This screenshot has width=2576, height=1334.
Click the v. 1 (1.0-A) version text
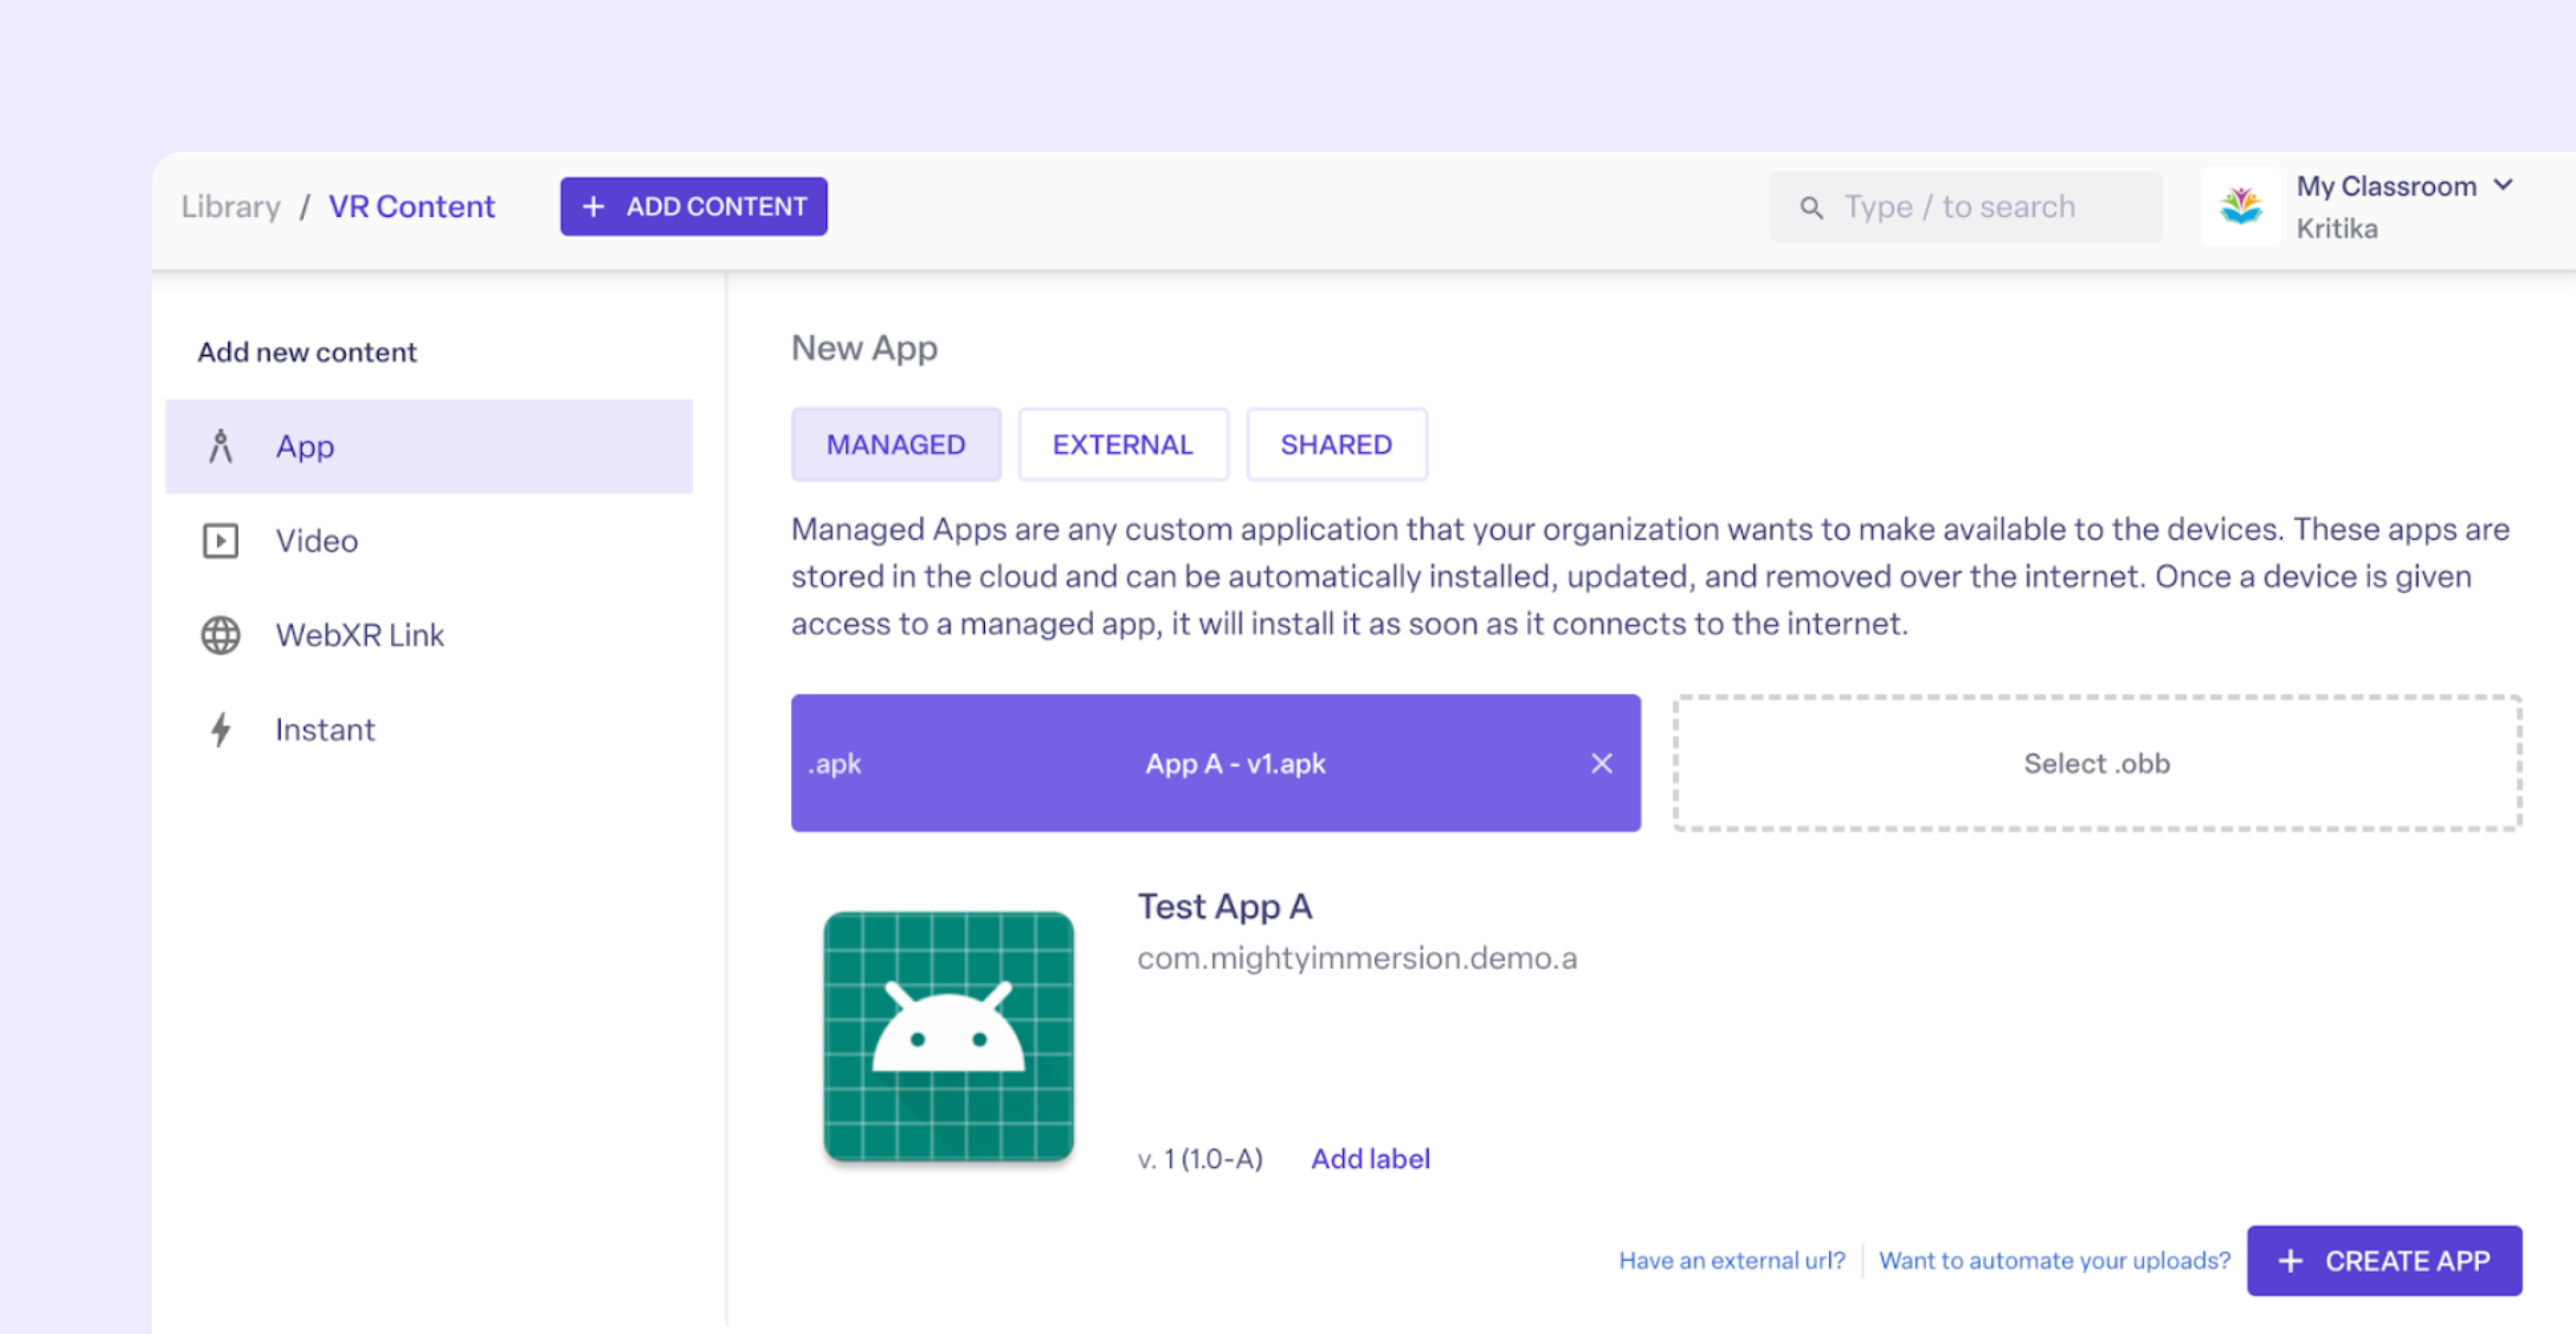pos(1200,1158)
